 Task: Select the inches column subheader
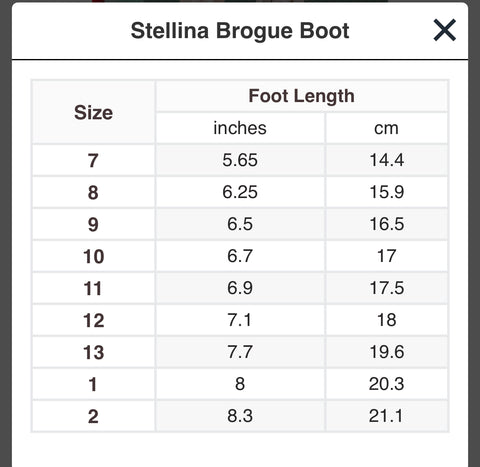click(240, 128)
